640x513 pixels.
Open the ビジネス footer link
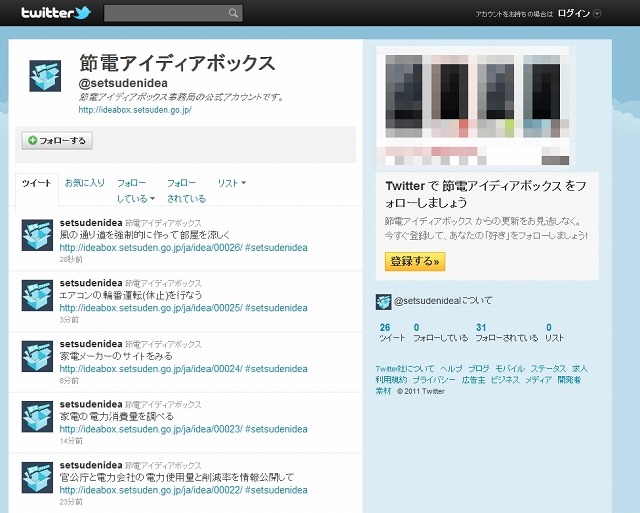coord(505,380)
